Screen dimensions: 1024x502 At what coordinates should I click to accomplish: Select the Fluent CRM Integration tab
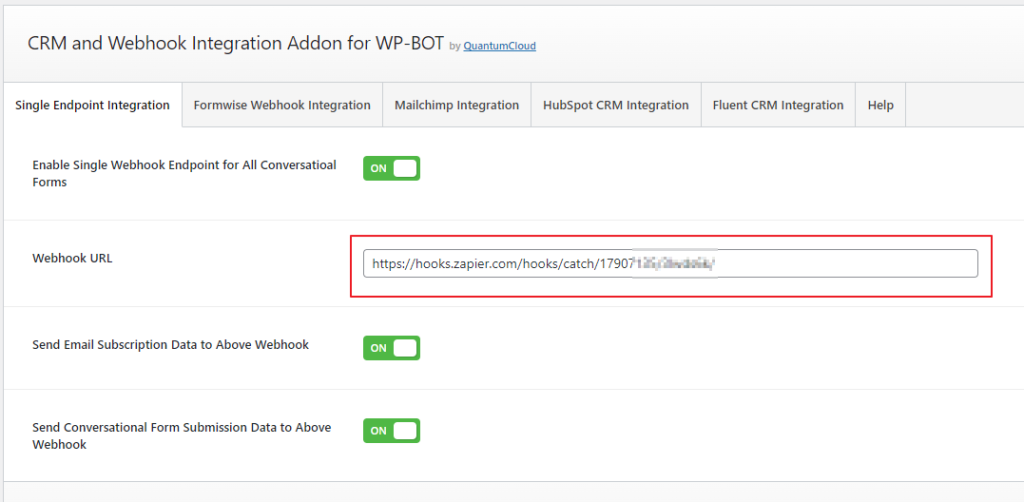[778, 105]
